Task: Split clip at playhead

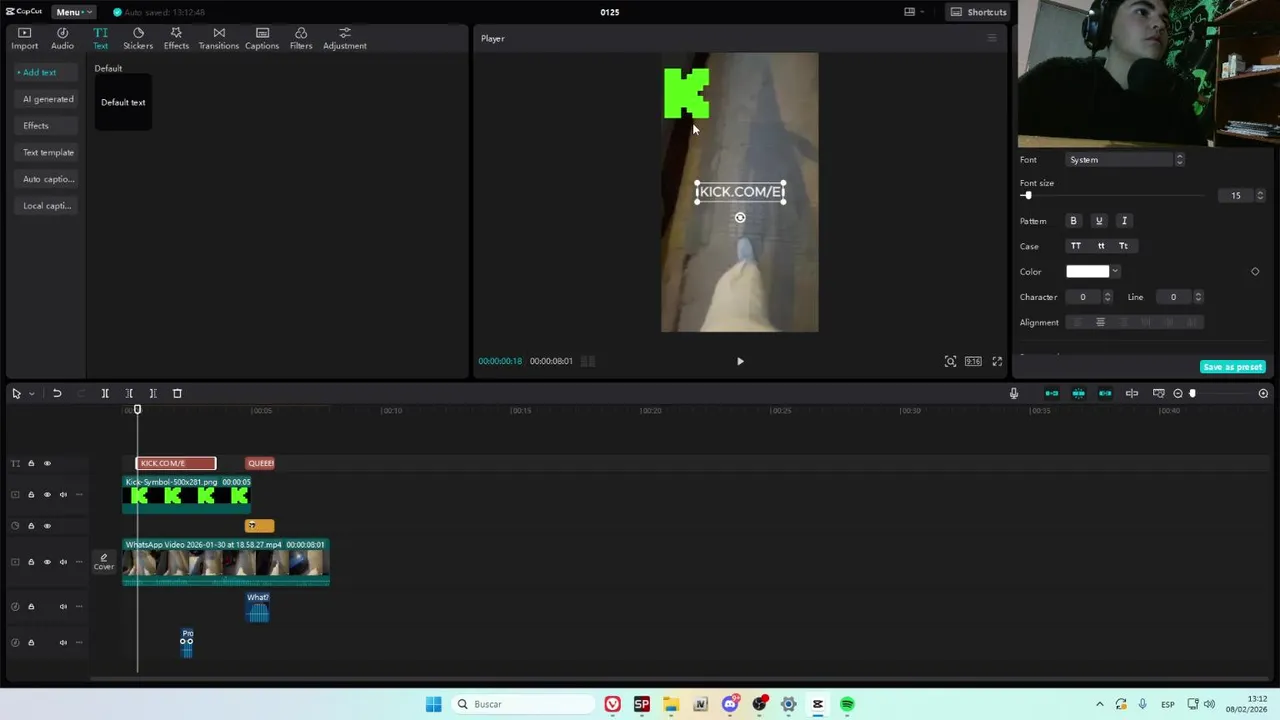Action: coord(105,394)
